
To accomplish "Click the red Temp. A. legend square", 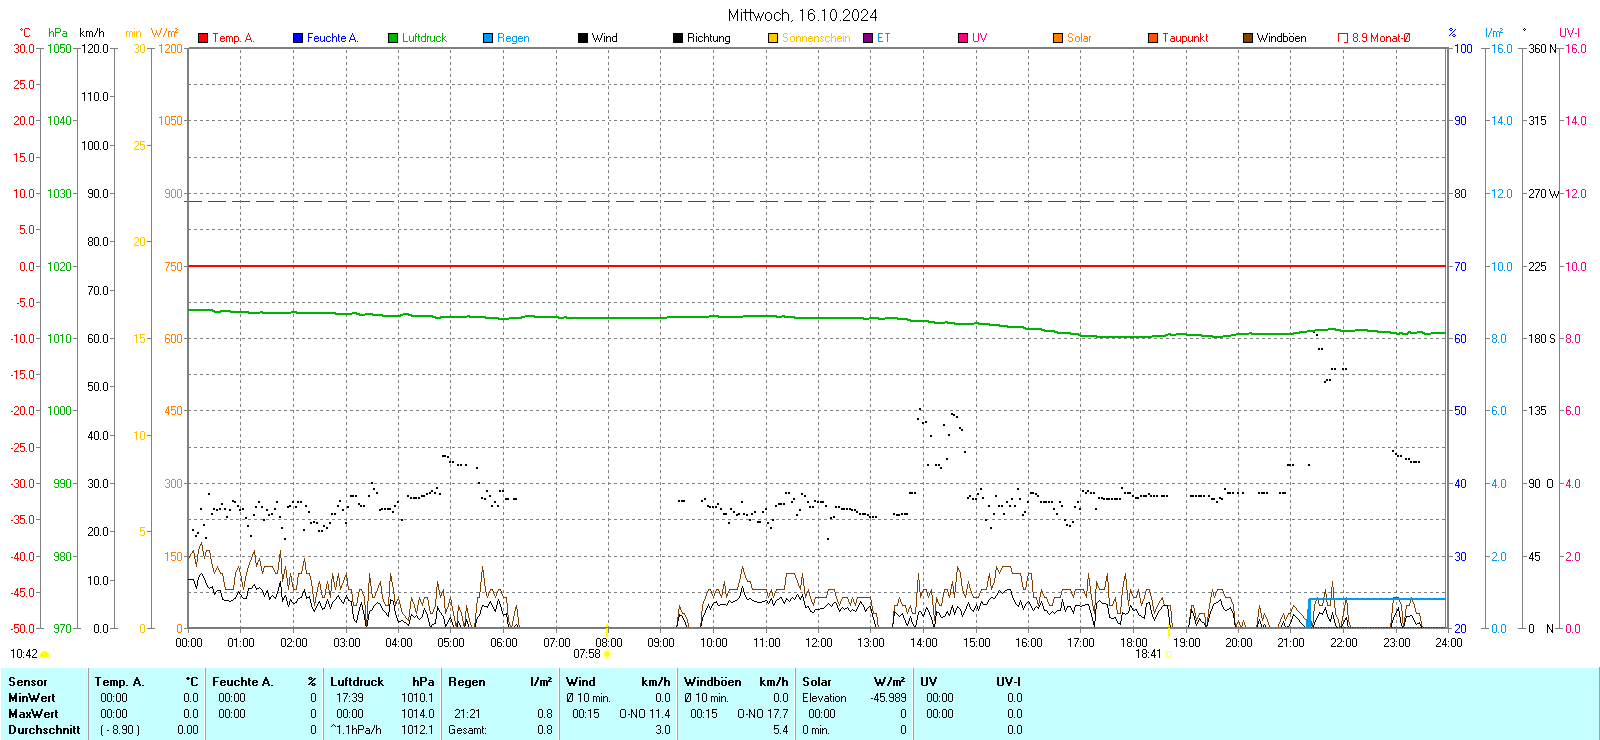I will tap(203, 38).
